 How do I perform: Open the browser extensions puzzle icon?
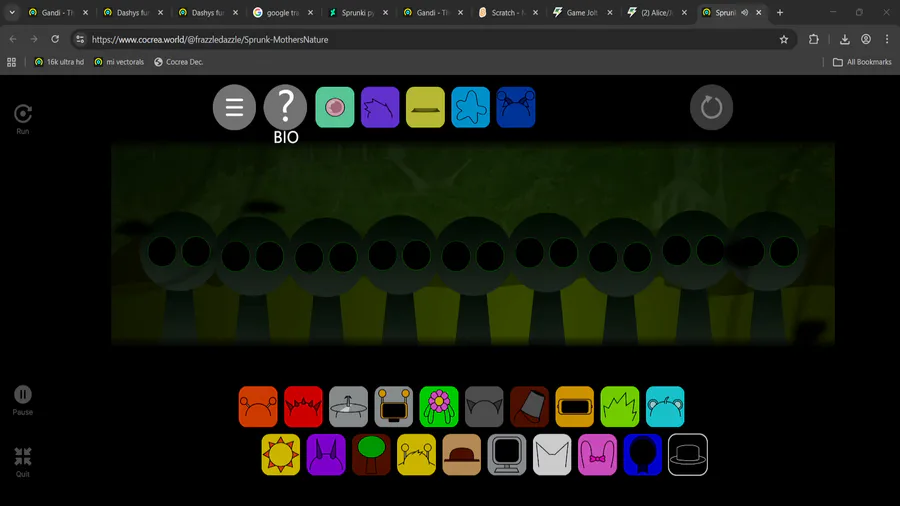(x=814, y=39)
